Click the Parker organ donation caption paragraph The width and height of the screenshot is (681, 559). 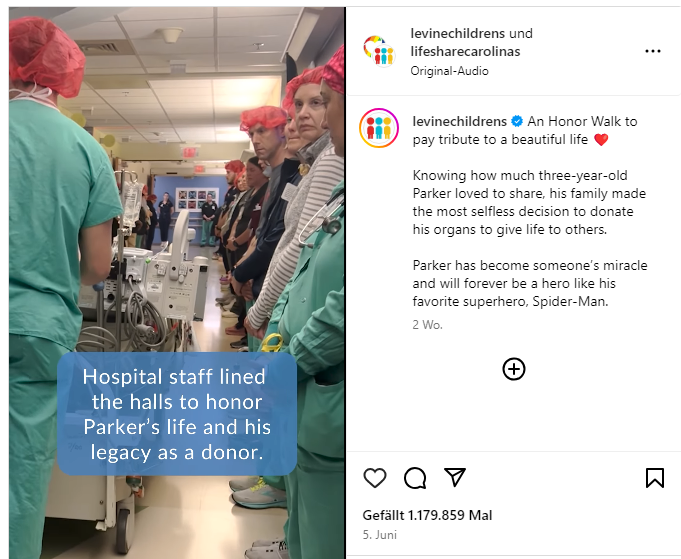tap(529, 202)
